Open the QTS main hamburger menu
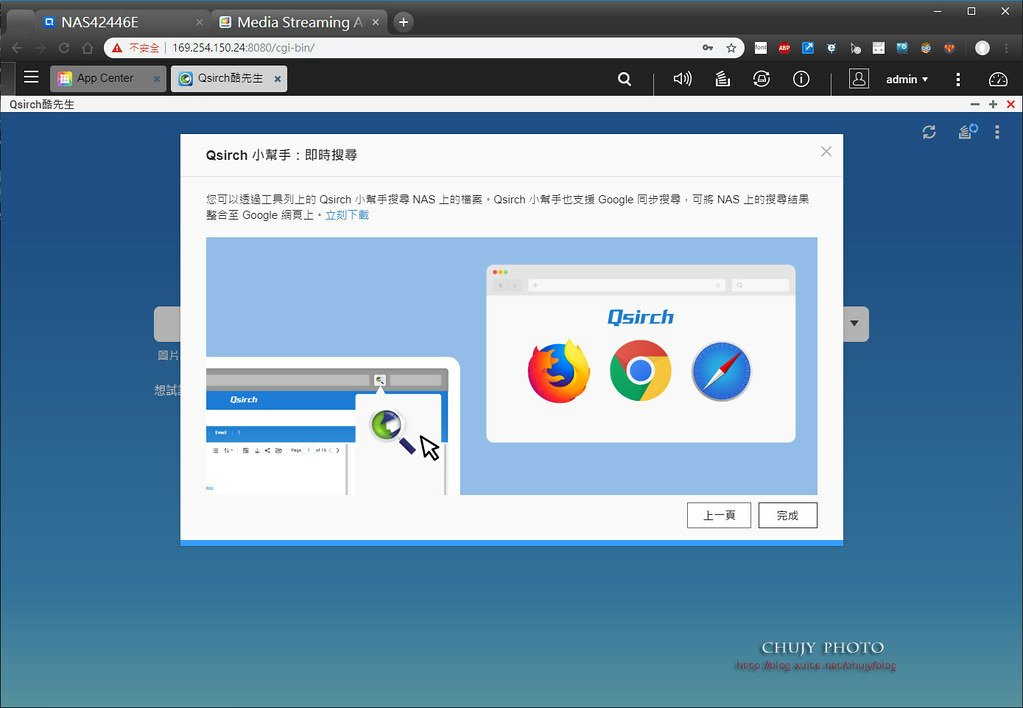This screenshot has height=708, width=1023. [x=31, y=78]
